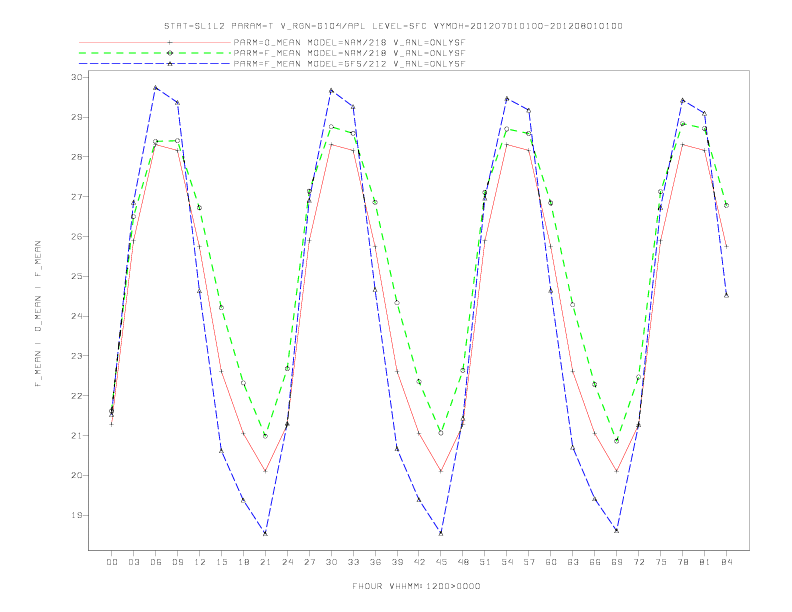
Task: Click the blue GFS triangle peak at hour 78
Action: tap(682, 100)
